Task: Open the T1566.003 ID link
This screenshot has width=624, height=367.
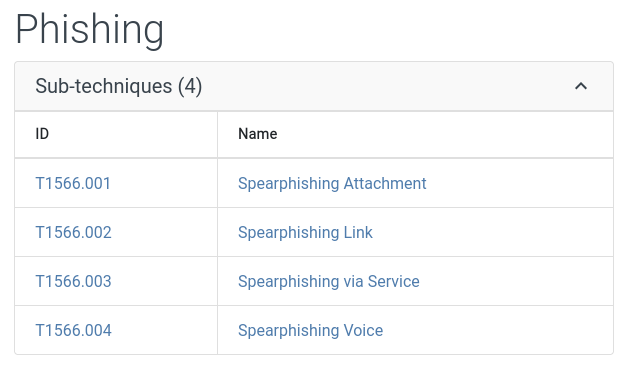Action: point(73,281)
